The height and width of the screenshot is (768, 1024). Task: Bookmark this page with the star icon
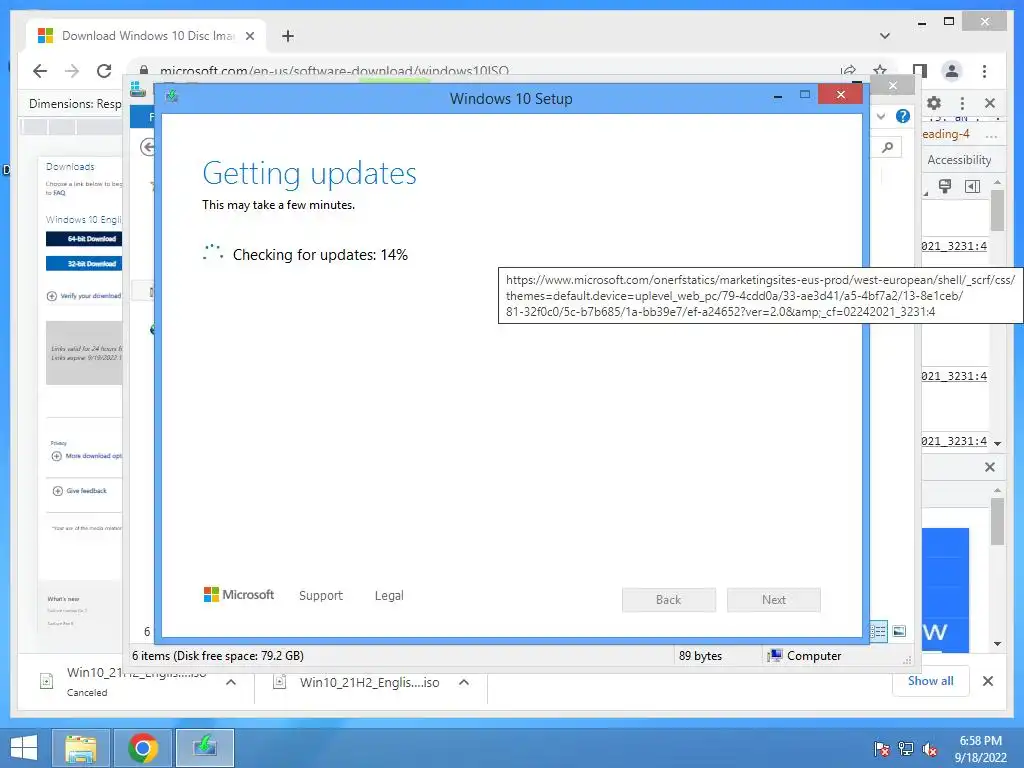coord(880,71)
